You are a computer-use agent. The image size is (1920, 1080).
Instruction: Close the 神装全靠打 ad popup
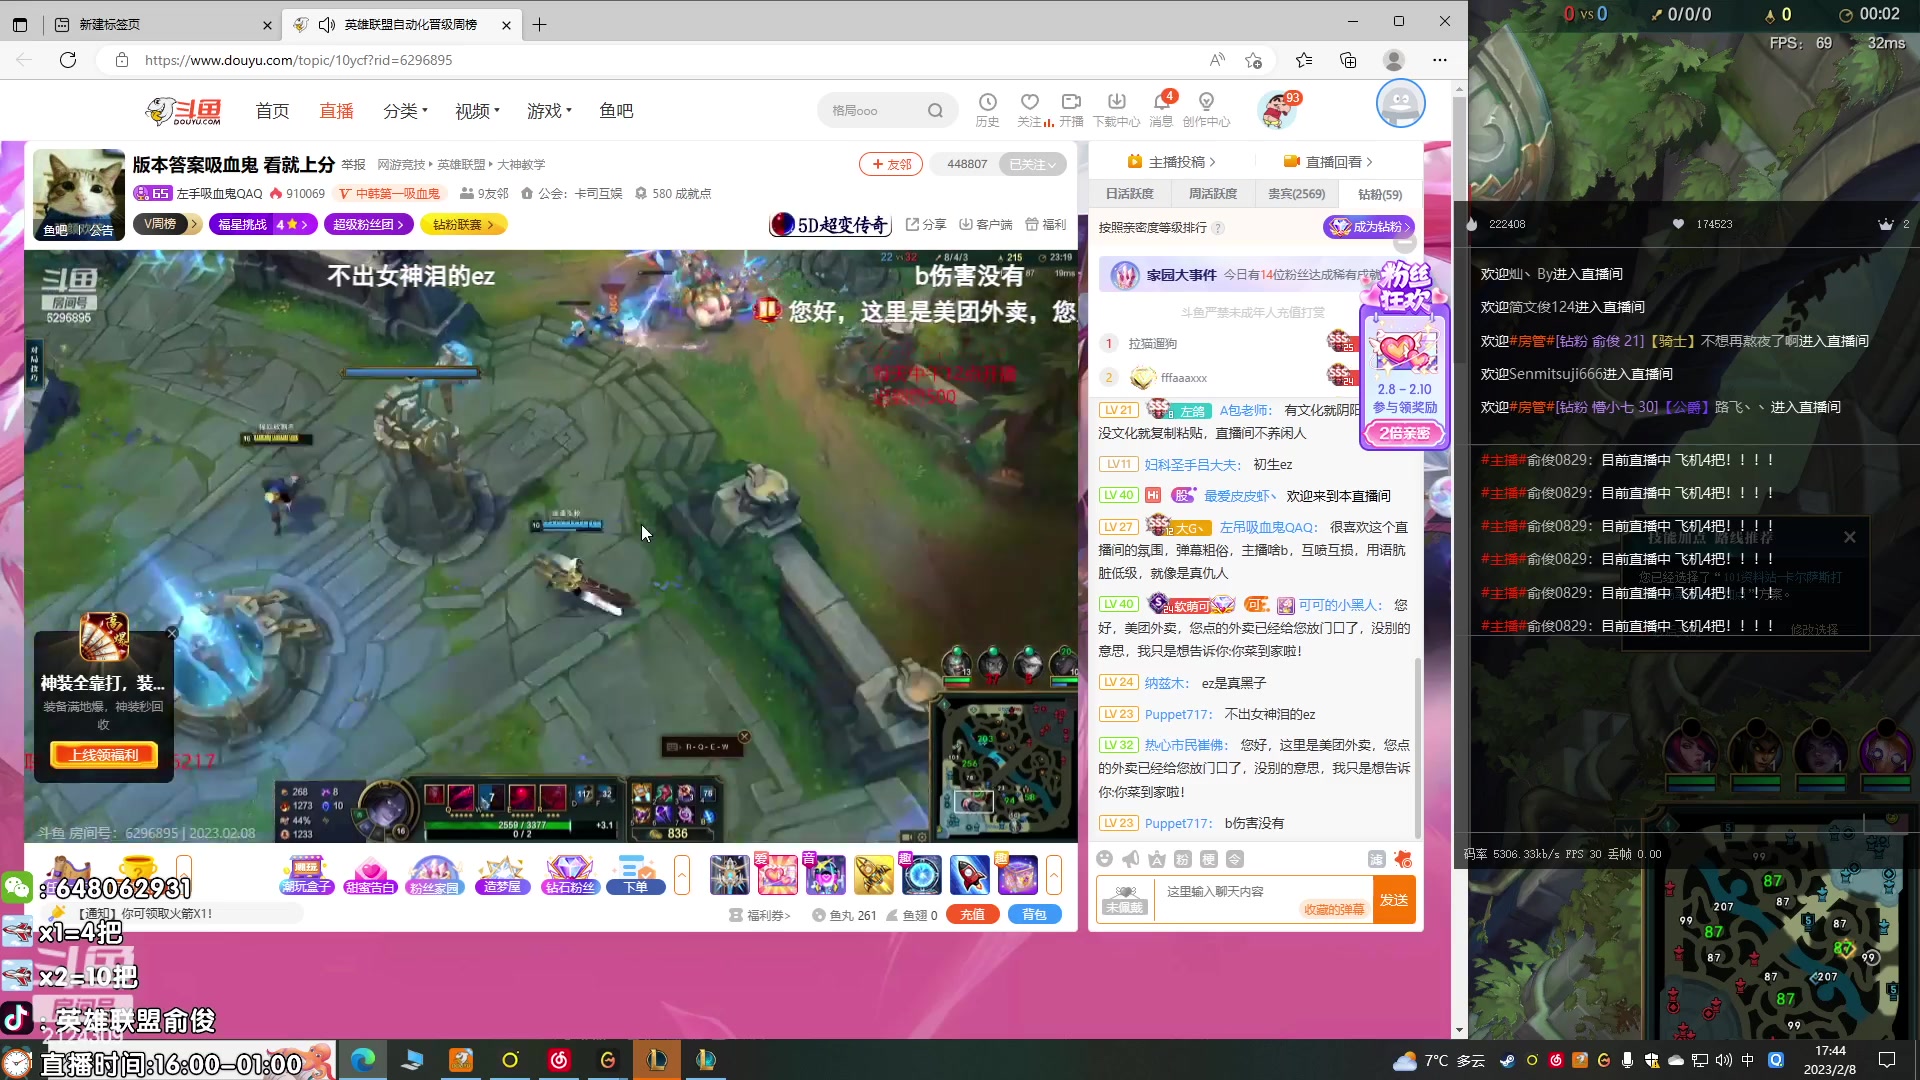click(172, 633)
